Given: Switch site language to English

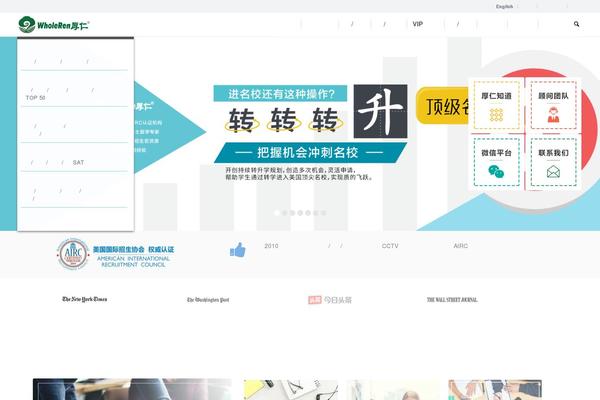Looking at the screenshot, I should (x=504, y=7).
